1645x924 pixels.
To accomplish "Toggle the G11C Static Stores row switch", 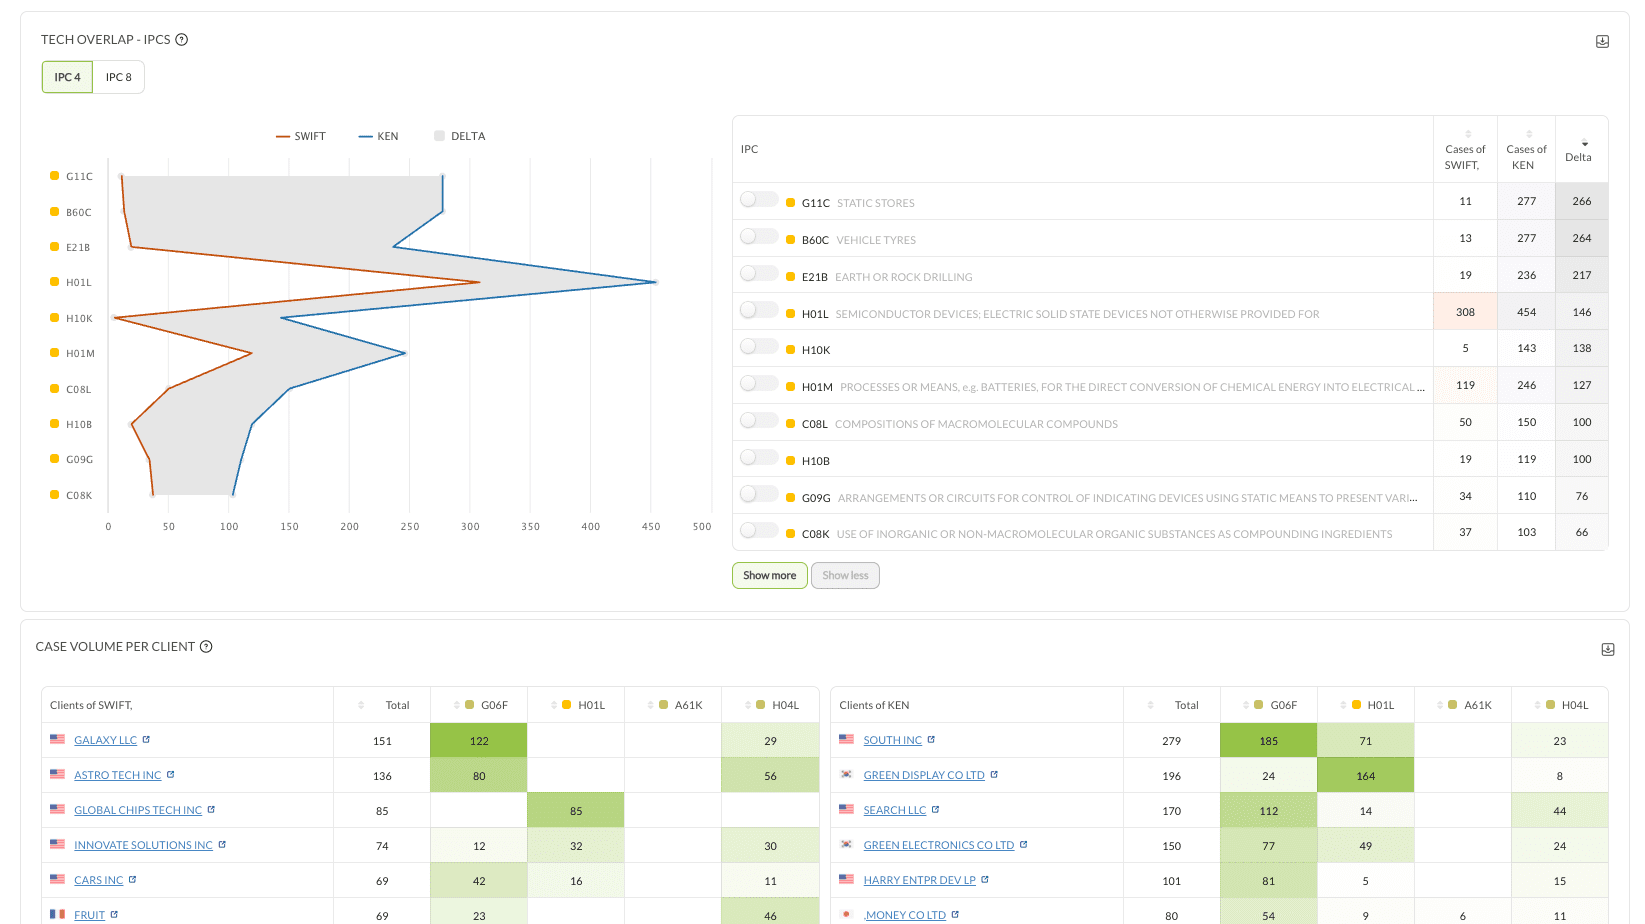I will [759, 200].
